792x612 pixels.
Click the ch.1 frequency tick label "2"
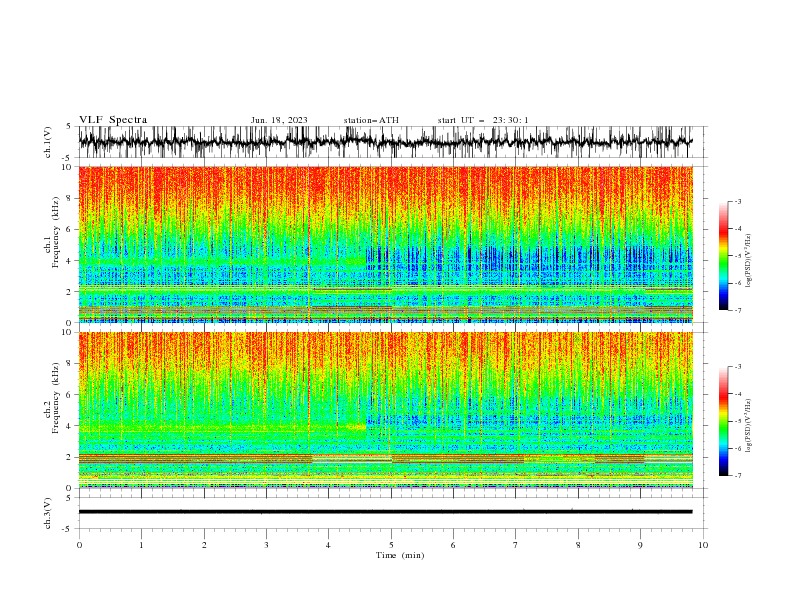(69, 292)
